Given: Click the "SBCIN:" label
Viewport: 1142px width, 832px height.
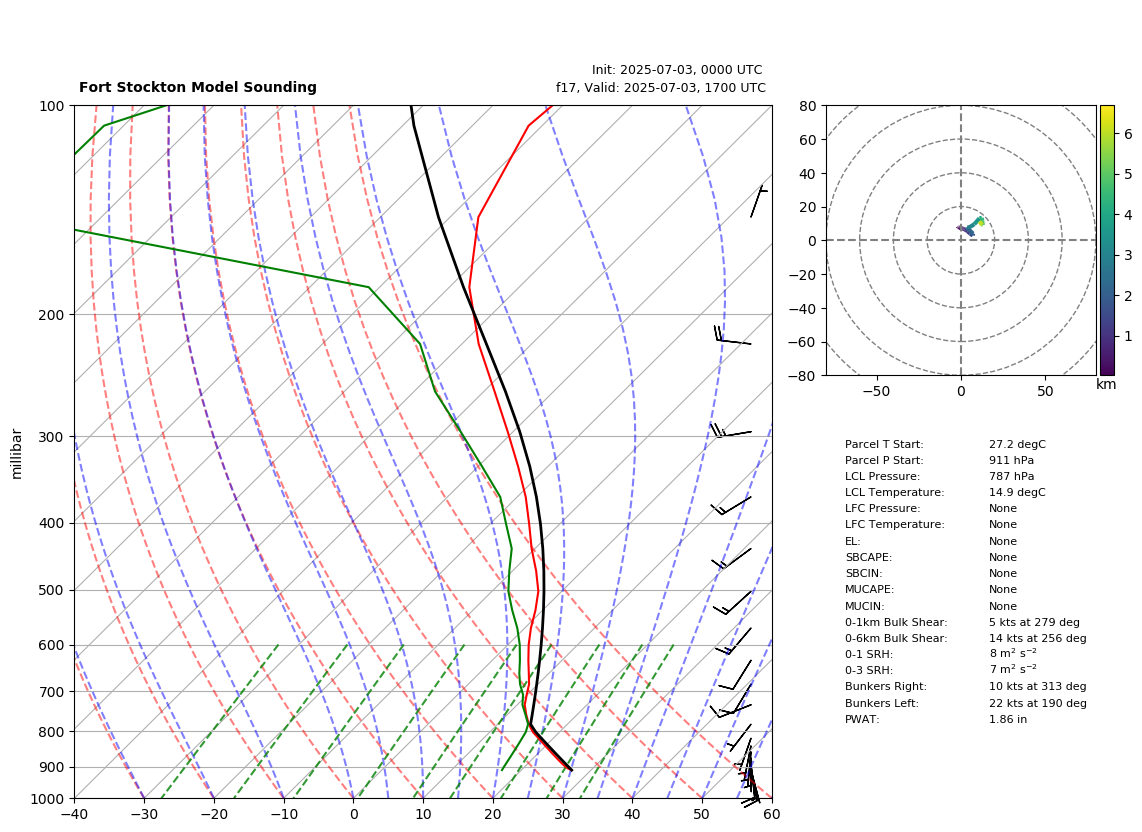Looking at the screenshot, I should pyautogui.click(x=865, y=573).
